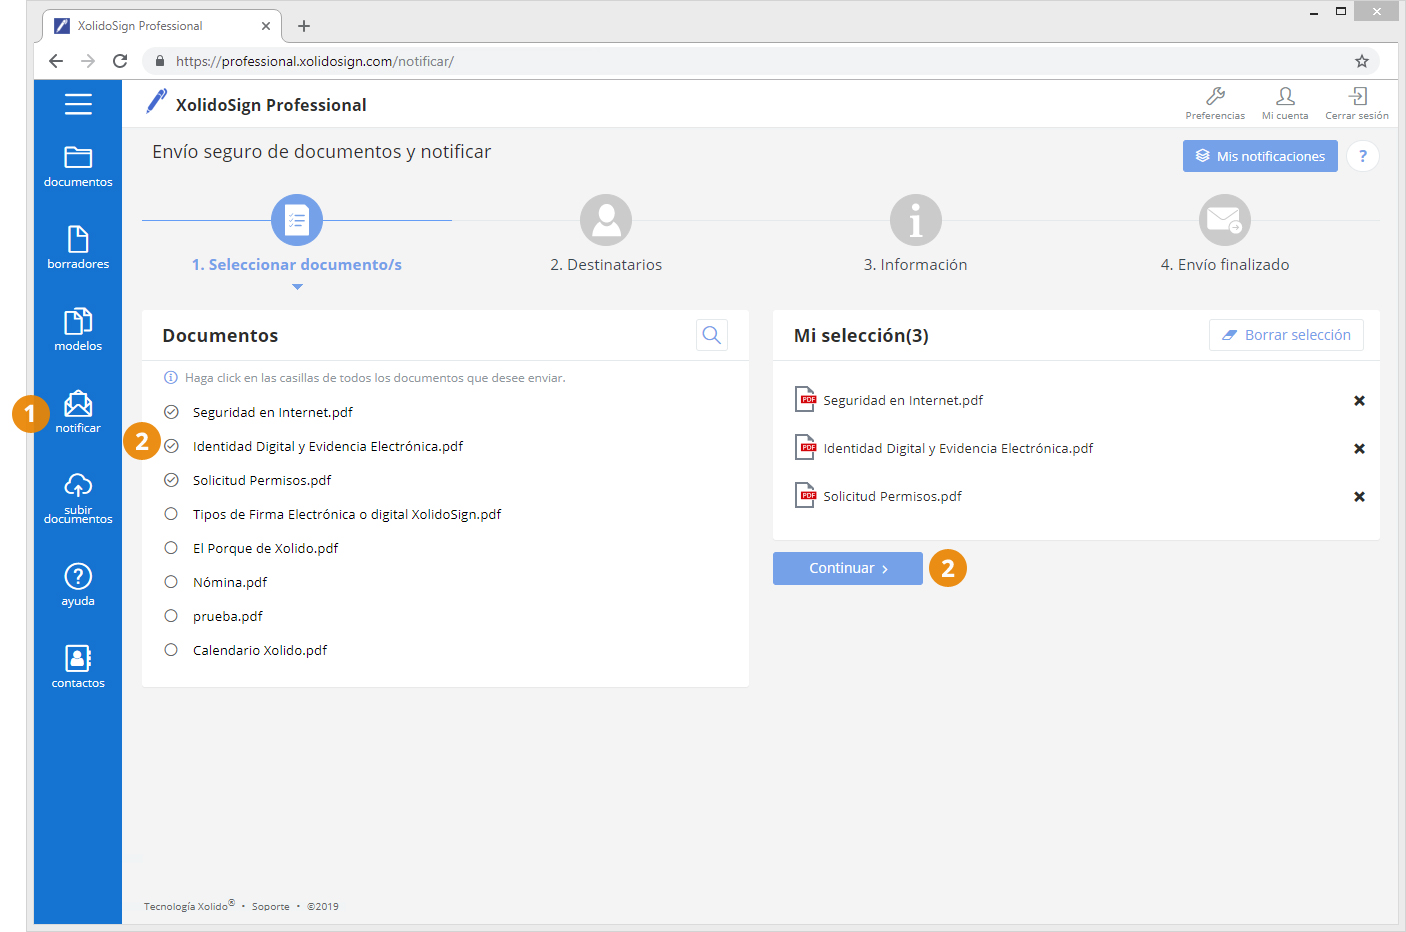The height and width of the screenshot is (932, 1406).
Task: Open the modelos templates section
Action: (x=78, y=330)
